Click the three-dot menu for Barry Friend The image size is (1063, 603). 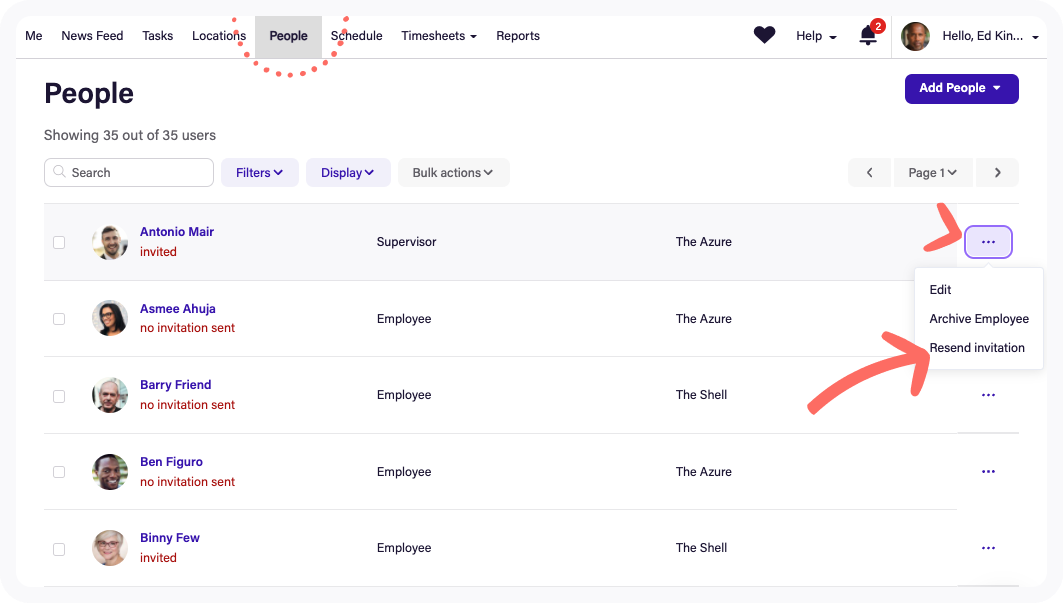click(988, 395)
